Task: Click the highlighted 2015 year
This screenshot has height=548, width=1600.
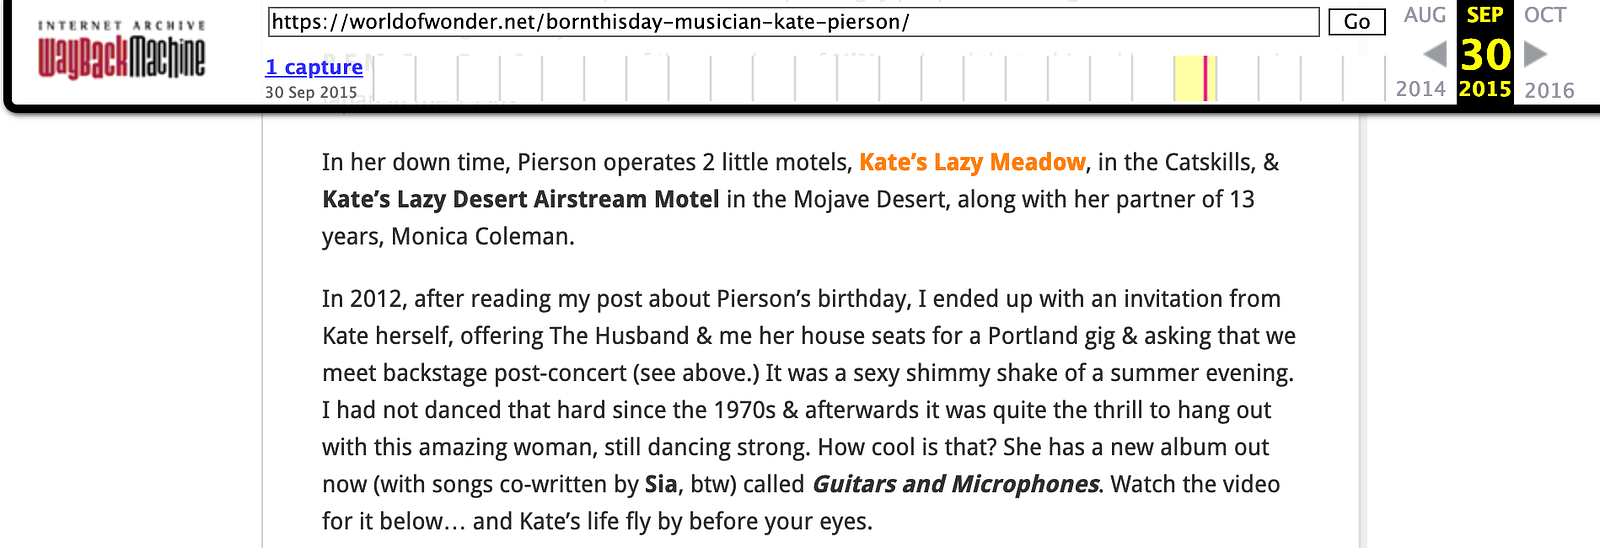Action: tap(1485, 89)
